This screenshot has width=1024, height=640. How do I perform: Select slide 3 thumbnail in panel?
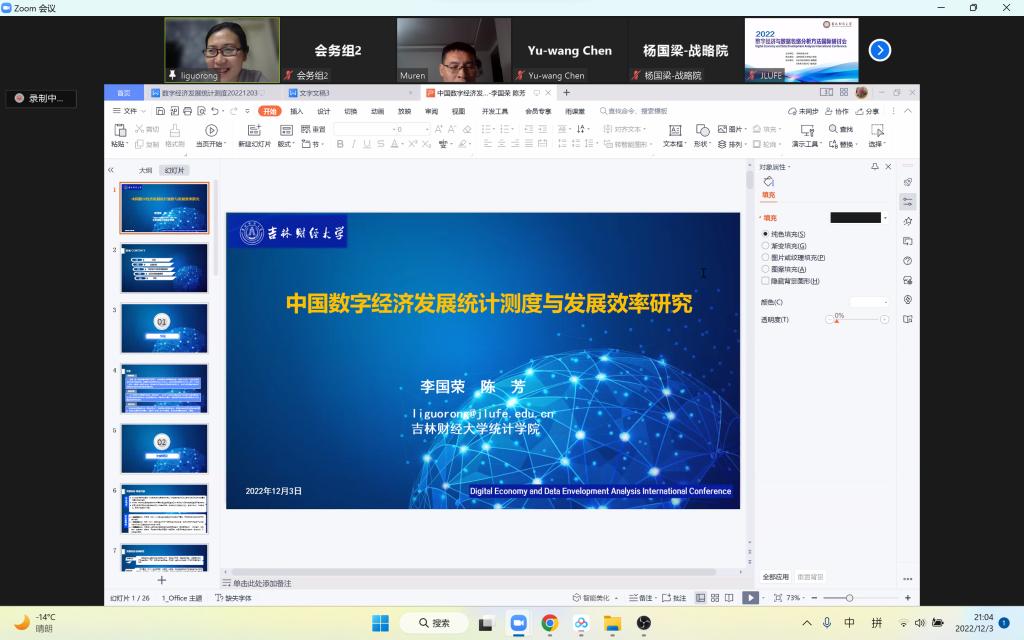click(x=164, y=329)
